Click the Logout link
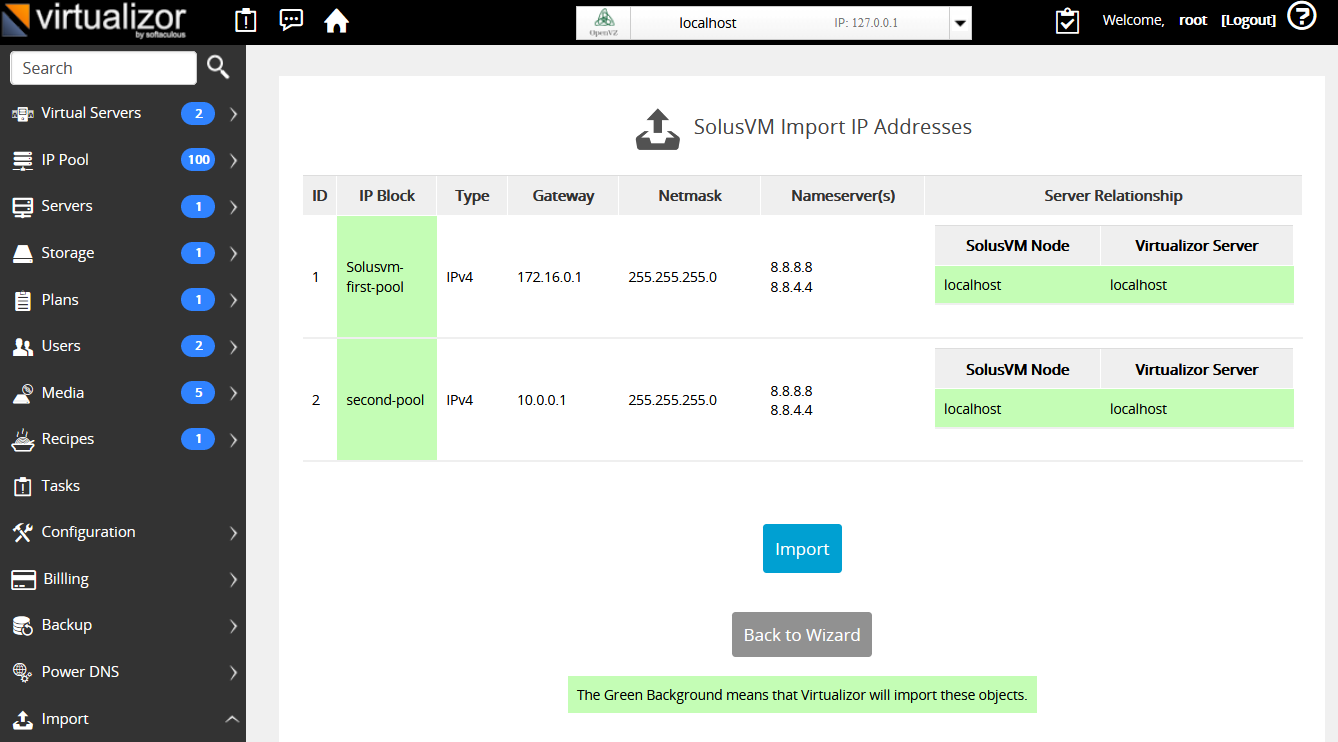This screenshot has width=1338, height=742. pos(1248,20)
